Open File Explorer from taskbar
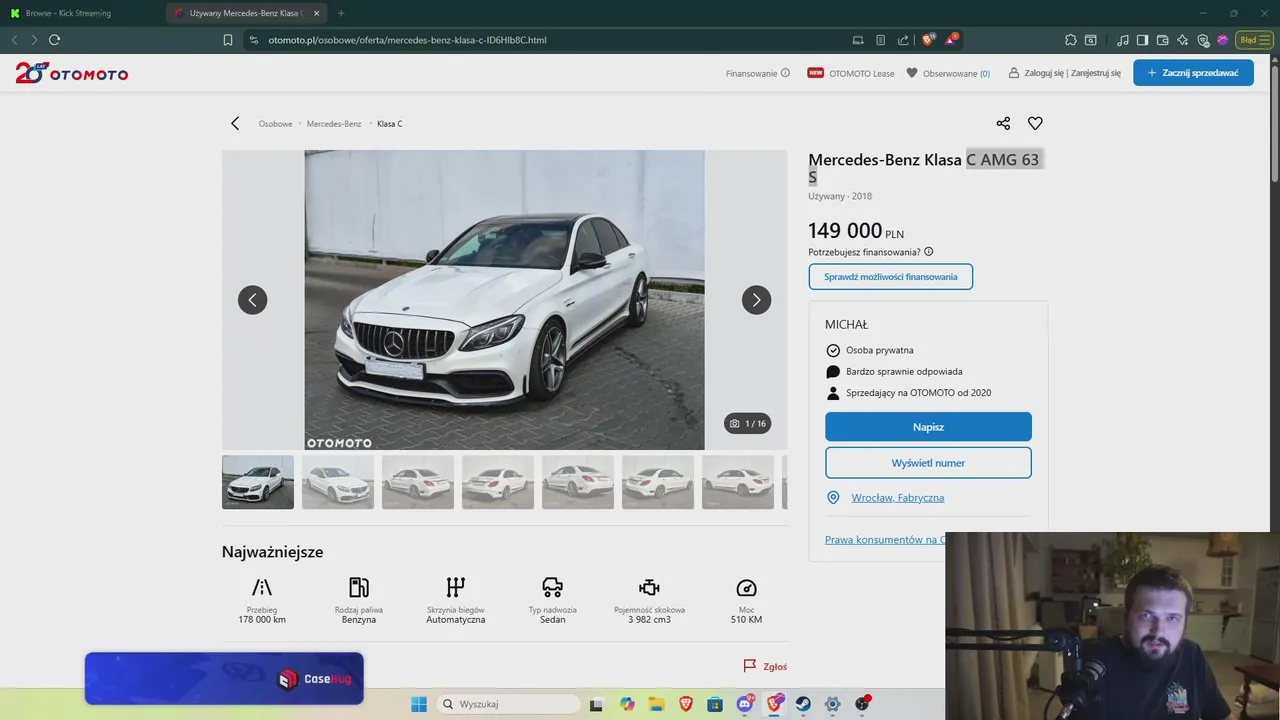1280x720 pixels. (x=656, y=704)
